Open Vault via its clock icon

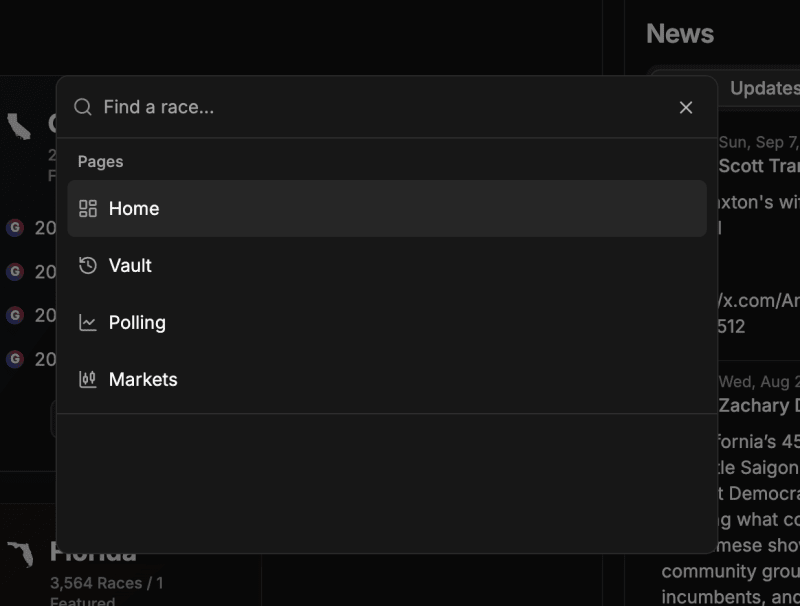87,265
